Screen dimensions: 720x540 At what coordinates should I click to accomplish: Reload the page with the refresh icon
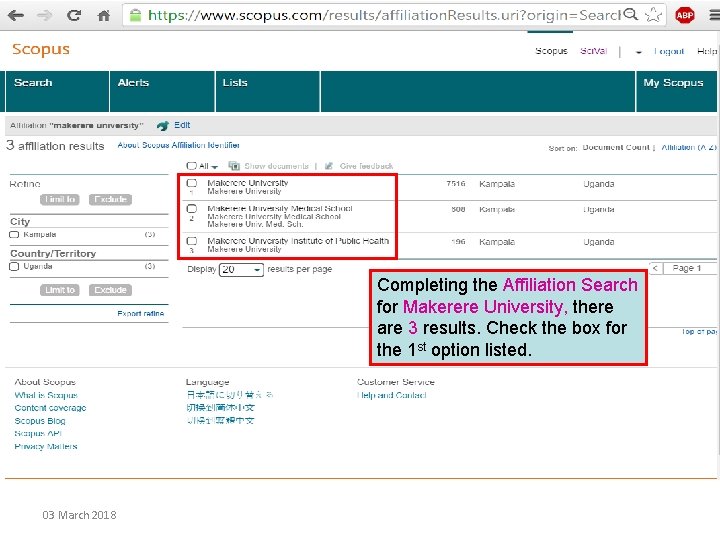[x=74, y=15]
